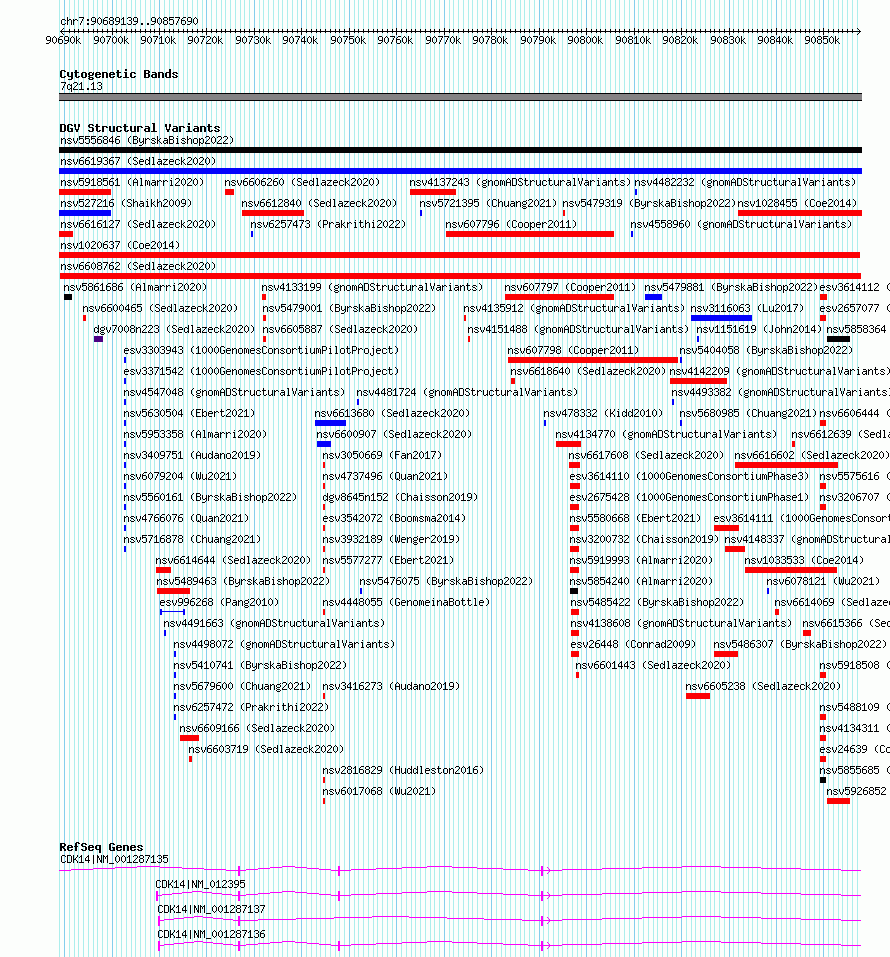The height and width of the screenshot is (957, 890).
Task: Open nsv5489463 (ByrskaBishop2022) variant
Action: (243, 581)
